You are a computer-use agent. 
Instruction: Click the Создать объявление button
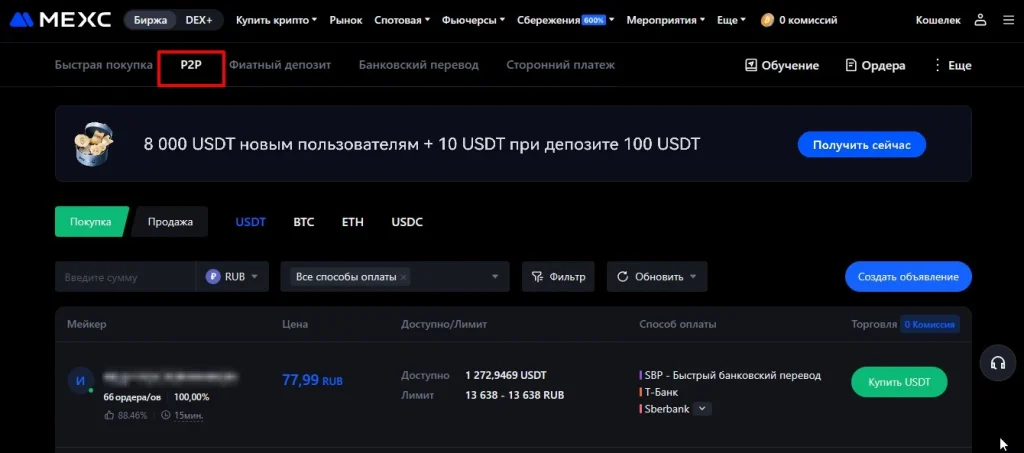point(908,277)
